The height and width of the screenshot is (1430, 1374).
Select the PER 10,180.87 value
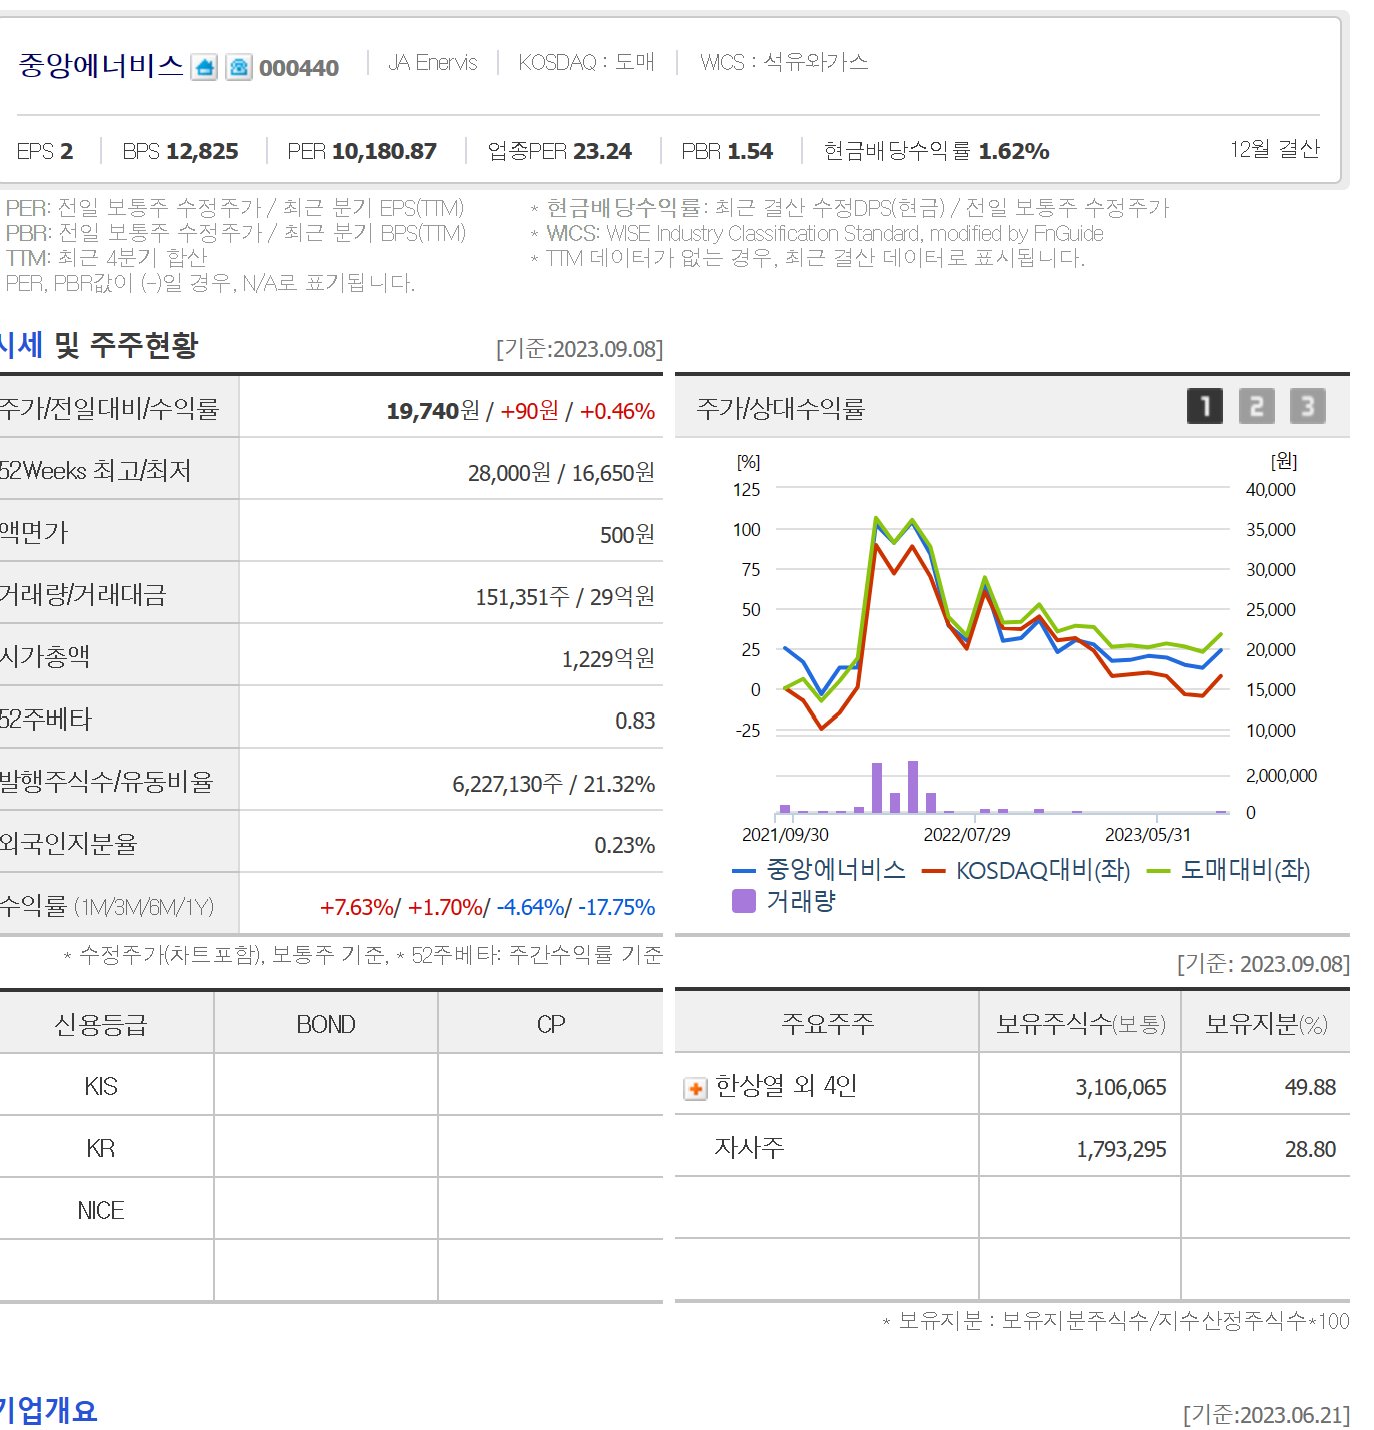point(362,151)
